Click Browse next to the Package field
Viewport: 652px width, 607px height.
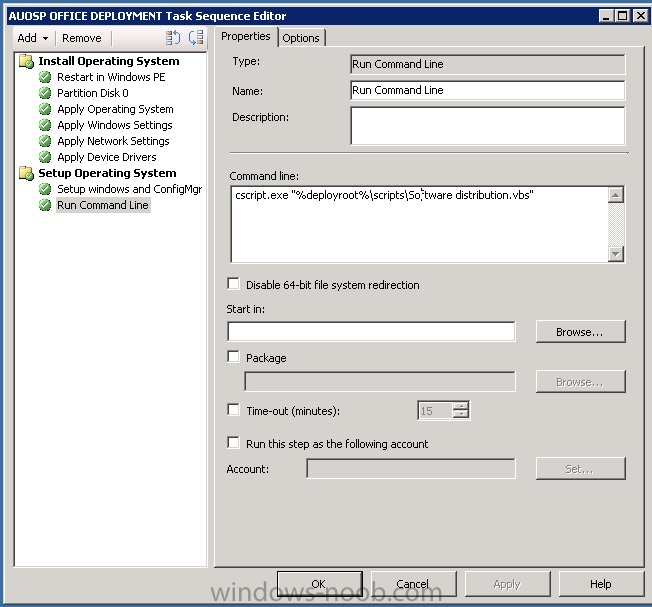coord(580,382)
